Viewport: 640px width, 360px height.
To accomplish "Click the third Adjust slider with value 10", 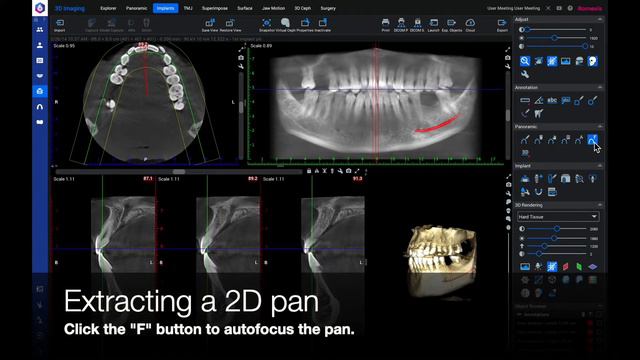I will (556, 47).
